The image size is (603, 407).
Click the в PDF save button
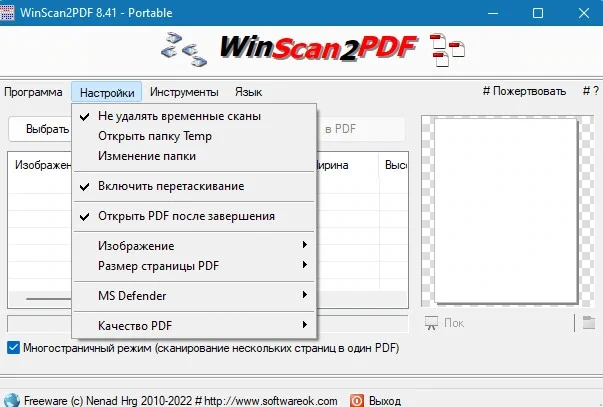pyautogui.click(x=361, y=129)
